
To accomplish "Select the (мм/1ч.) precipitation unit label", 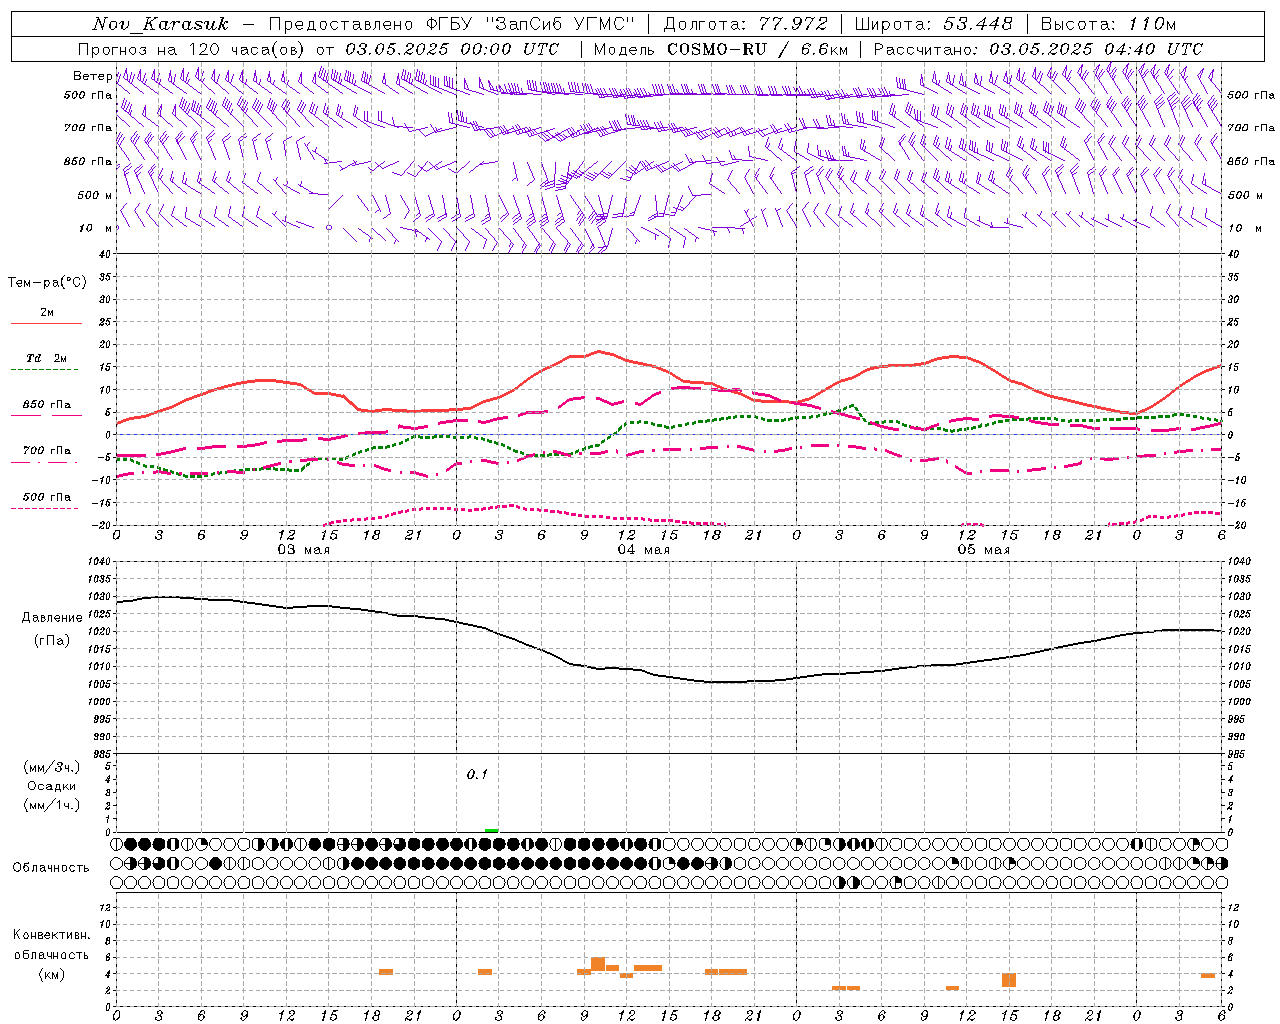I will (52, 805).
